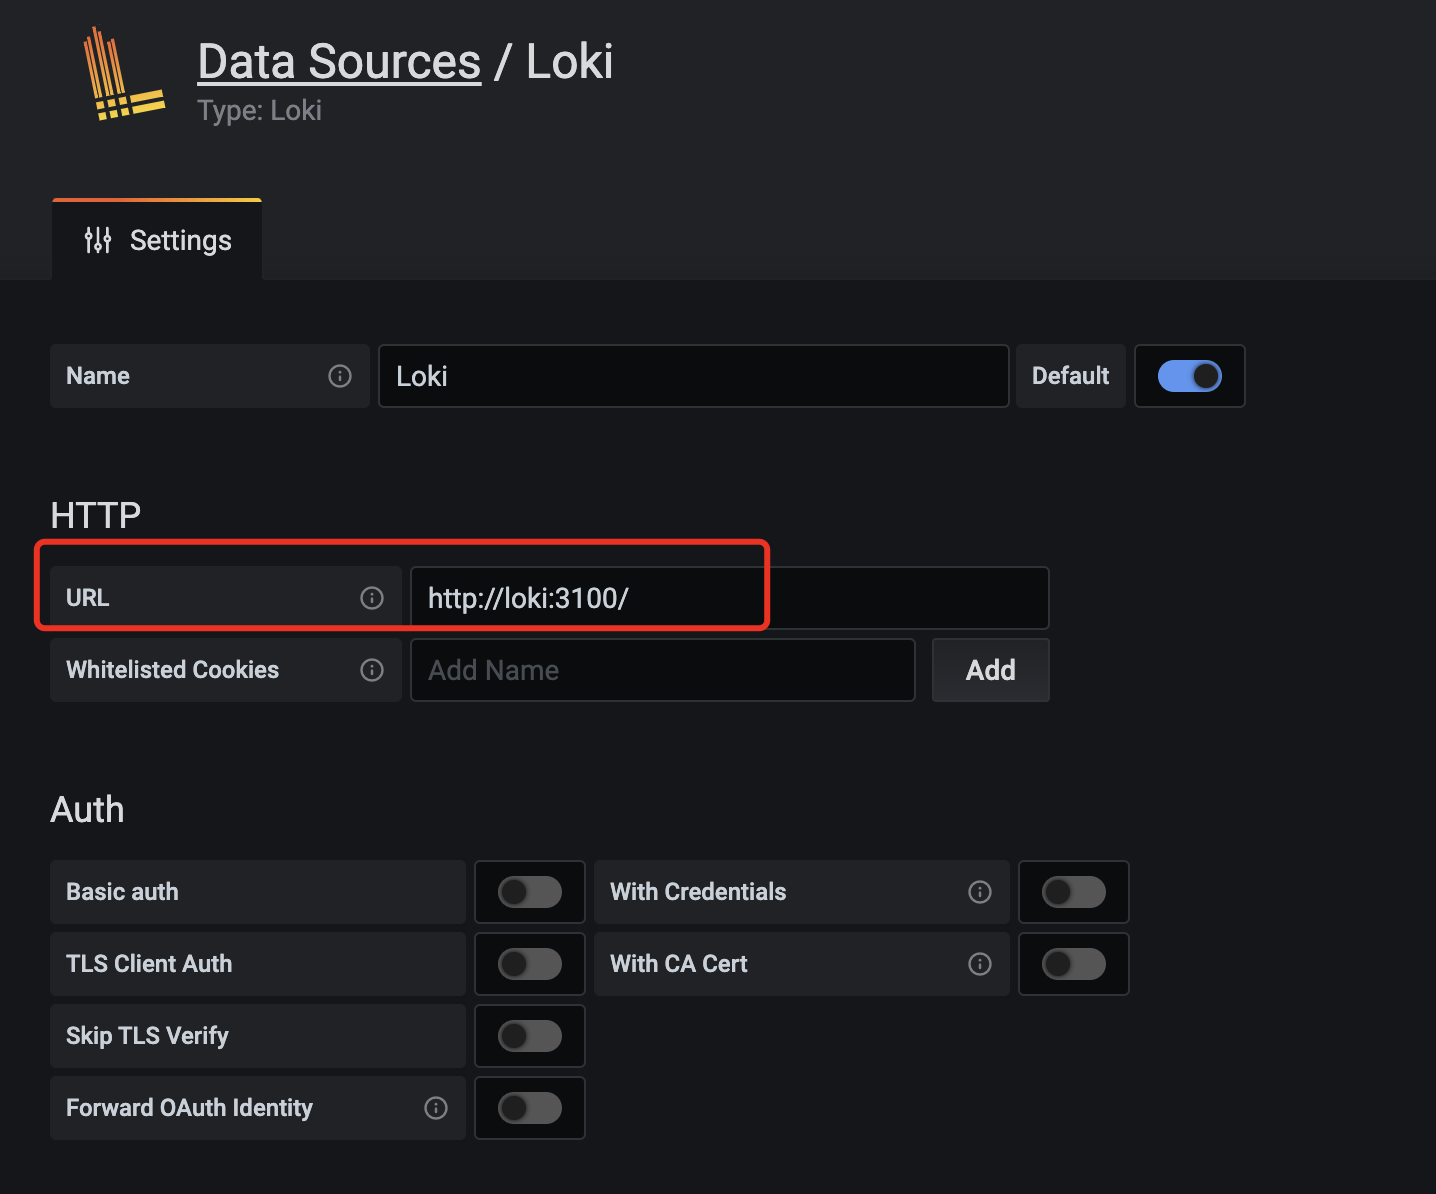The height and width of the screenshot is (1194, 1436).
Task: Switch to the Settings tab
Action: (156, 240)
